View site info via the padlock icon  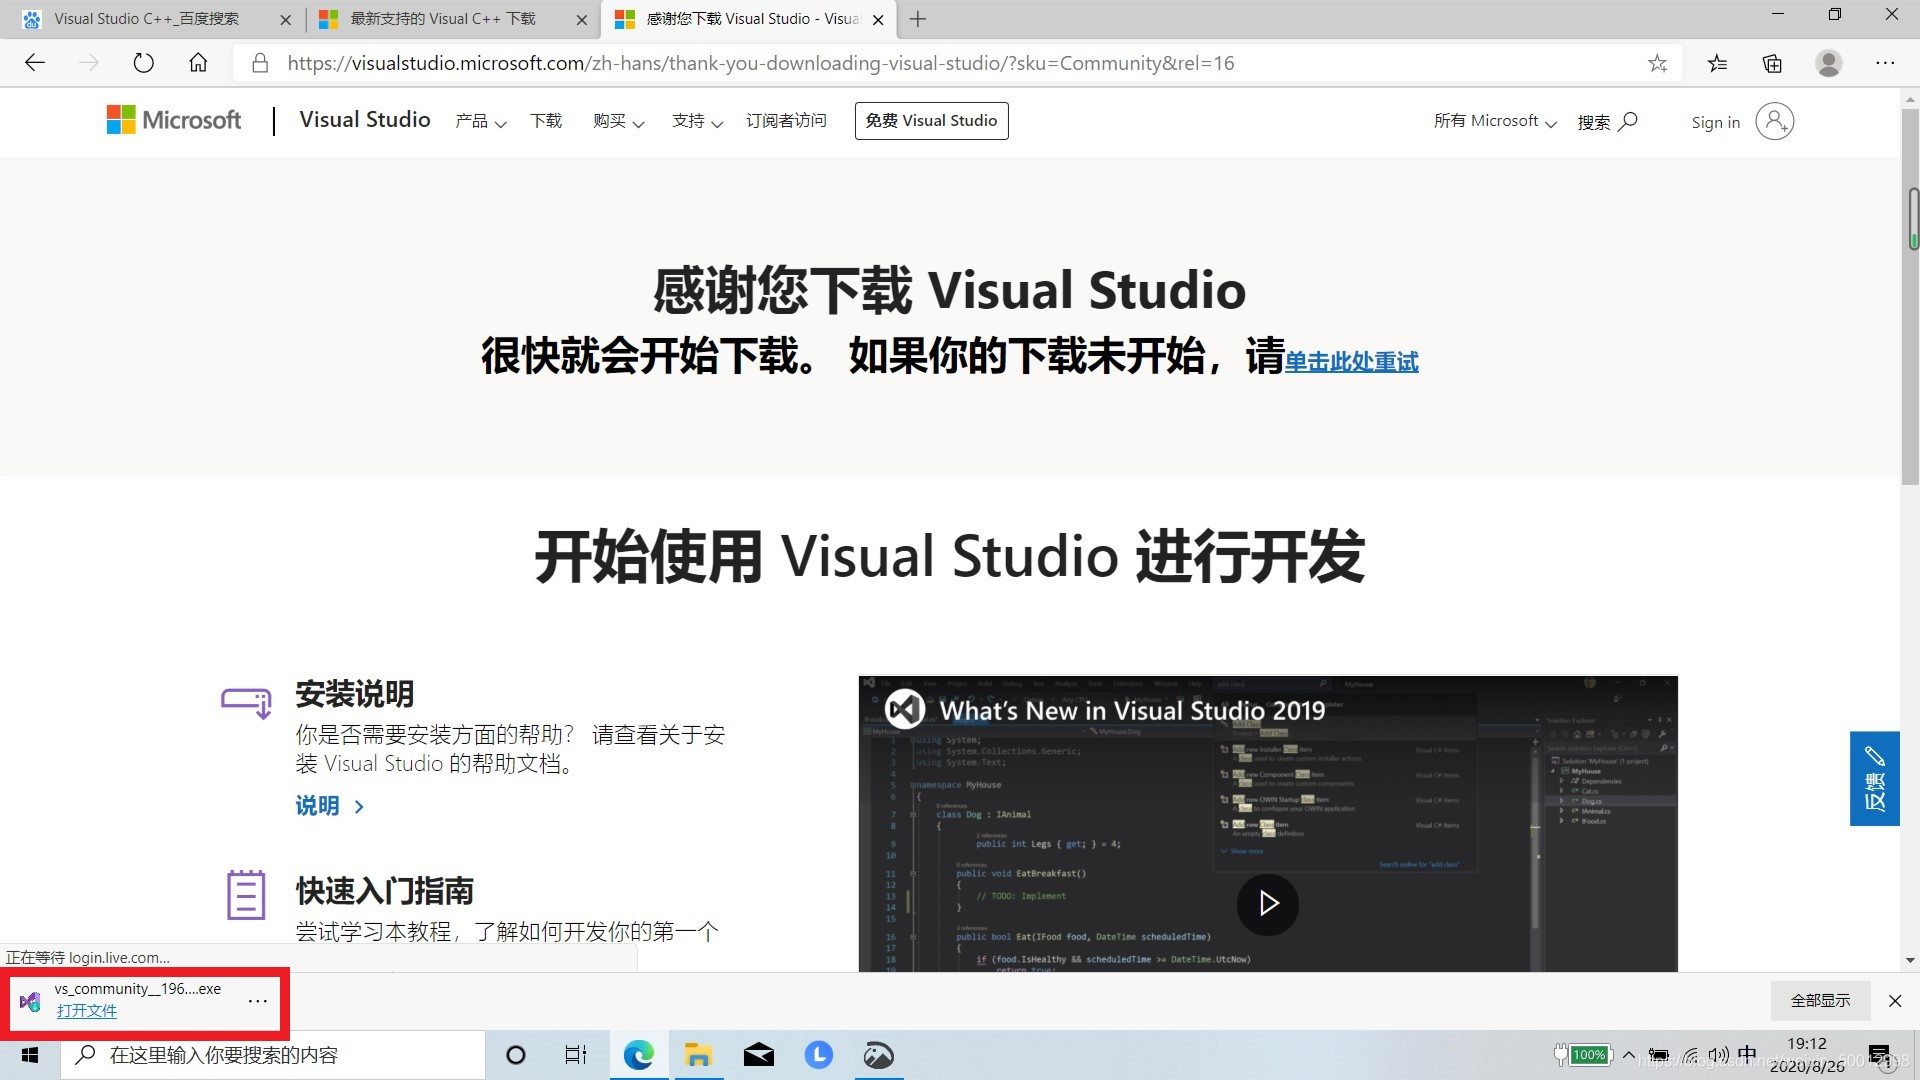click(x=260, y=63)
